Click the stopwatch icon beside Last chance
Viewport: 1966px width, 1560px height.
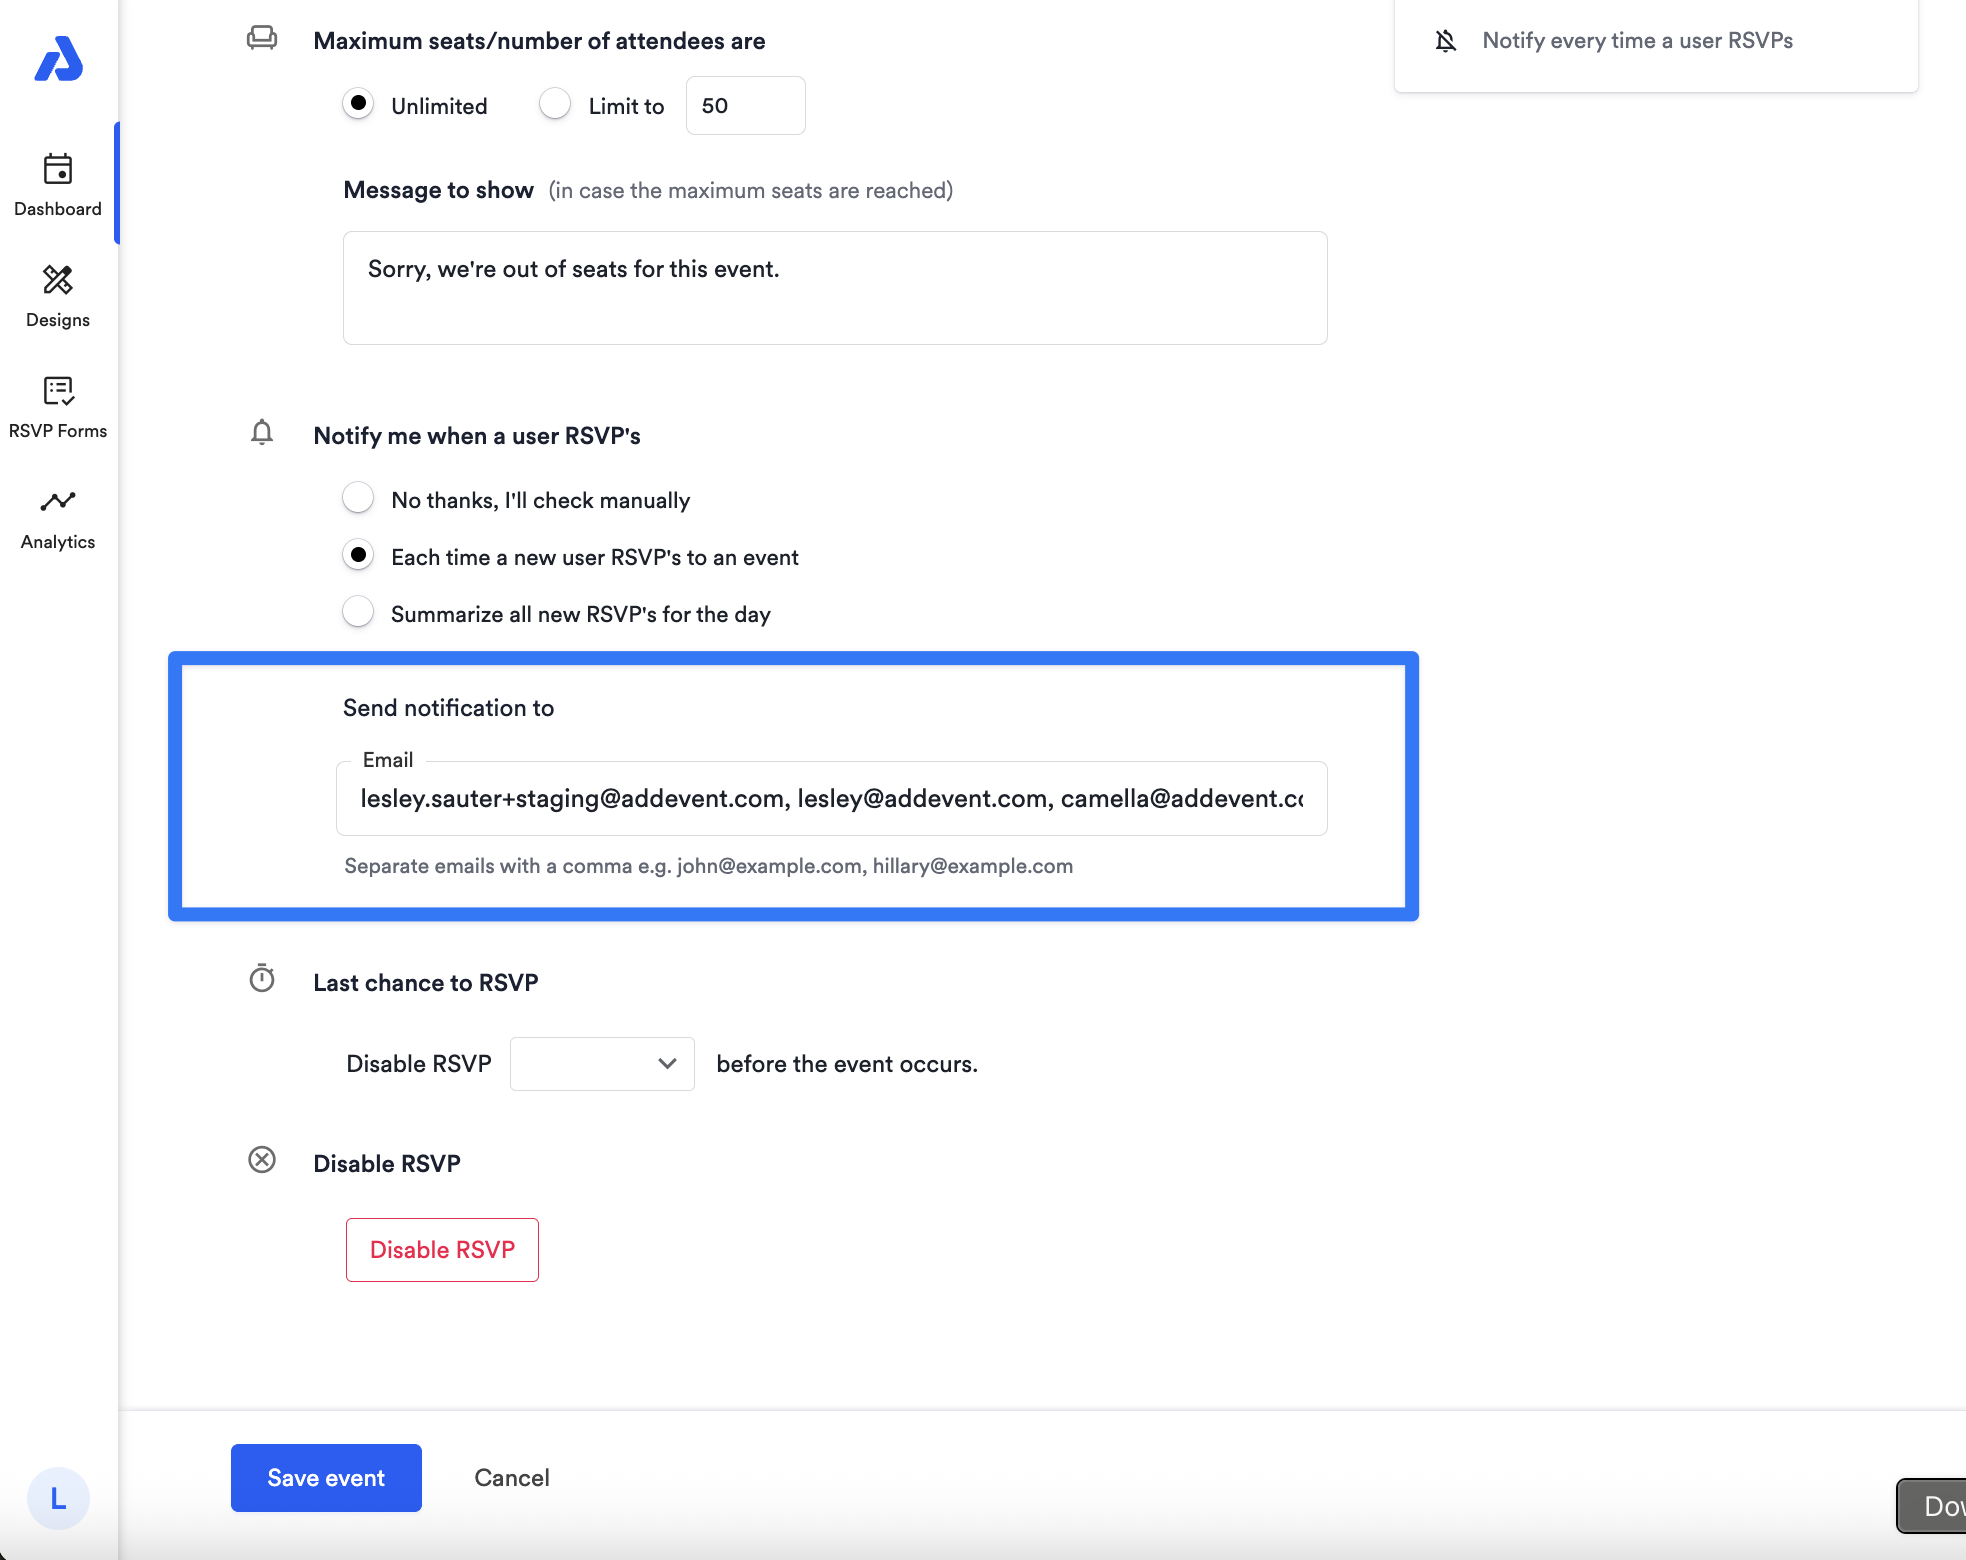pos(262,978)
